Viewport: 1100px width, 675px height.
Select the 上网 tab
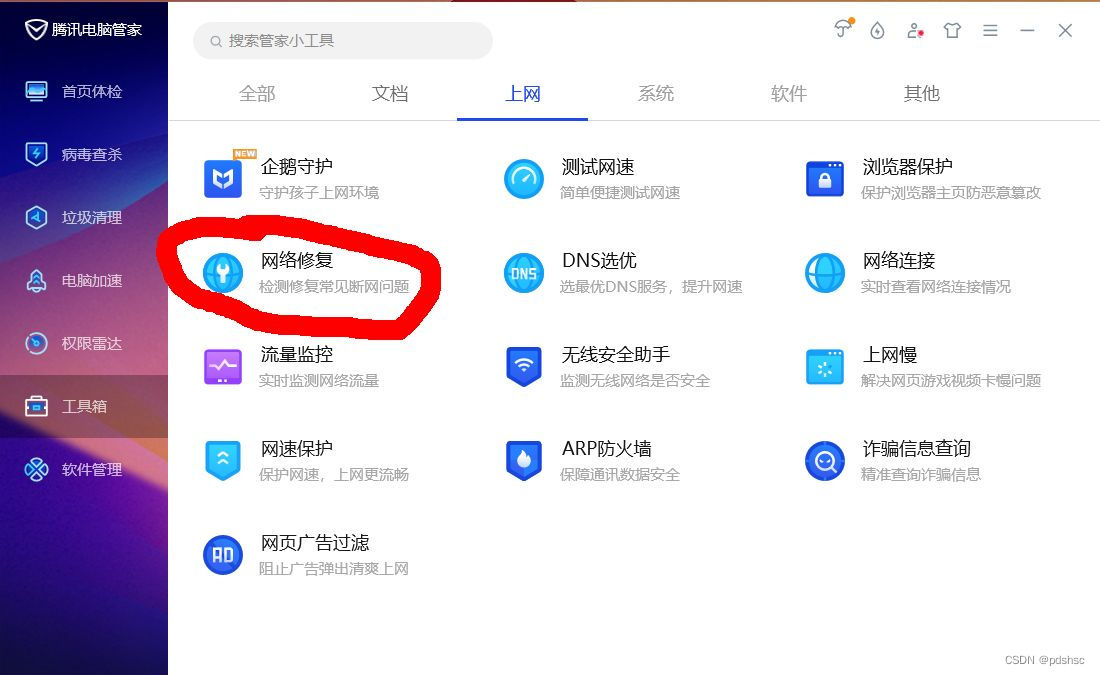523,93
